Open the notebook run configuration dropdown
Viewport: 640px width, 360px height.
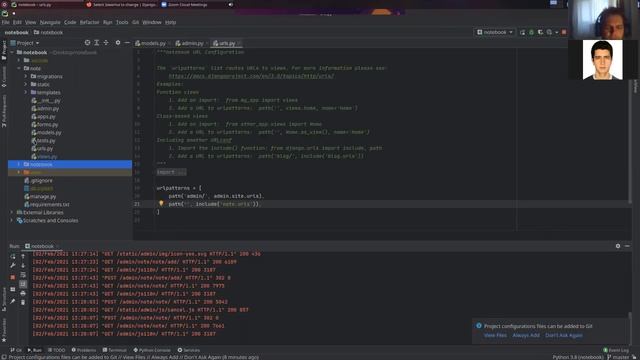click(x=495, y=32)
